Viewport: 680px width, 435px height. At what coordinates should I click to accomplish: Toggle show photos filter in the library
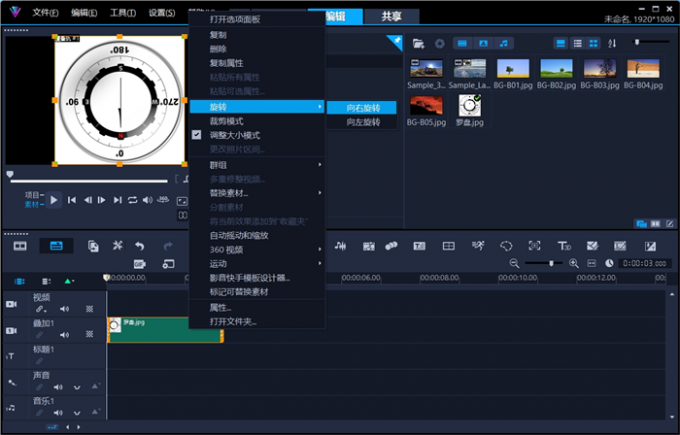(483, 43)
